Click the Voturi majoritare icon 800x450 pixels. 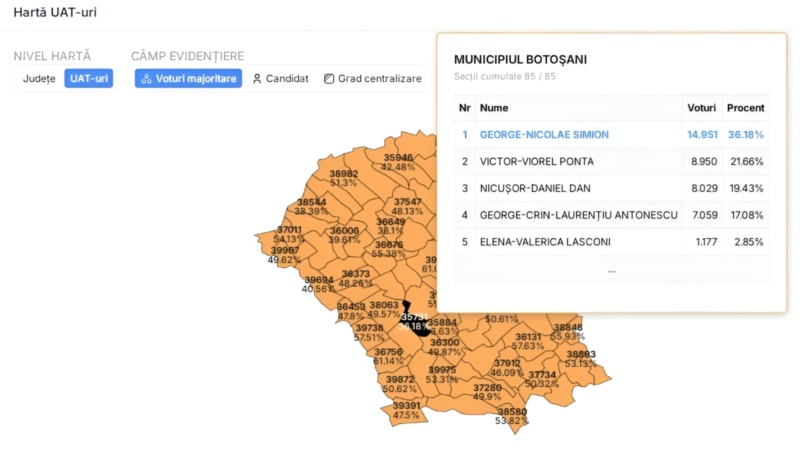pos(146,79)
